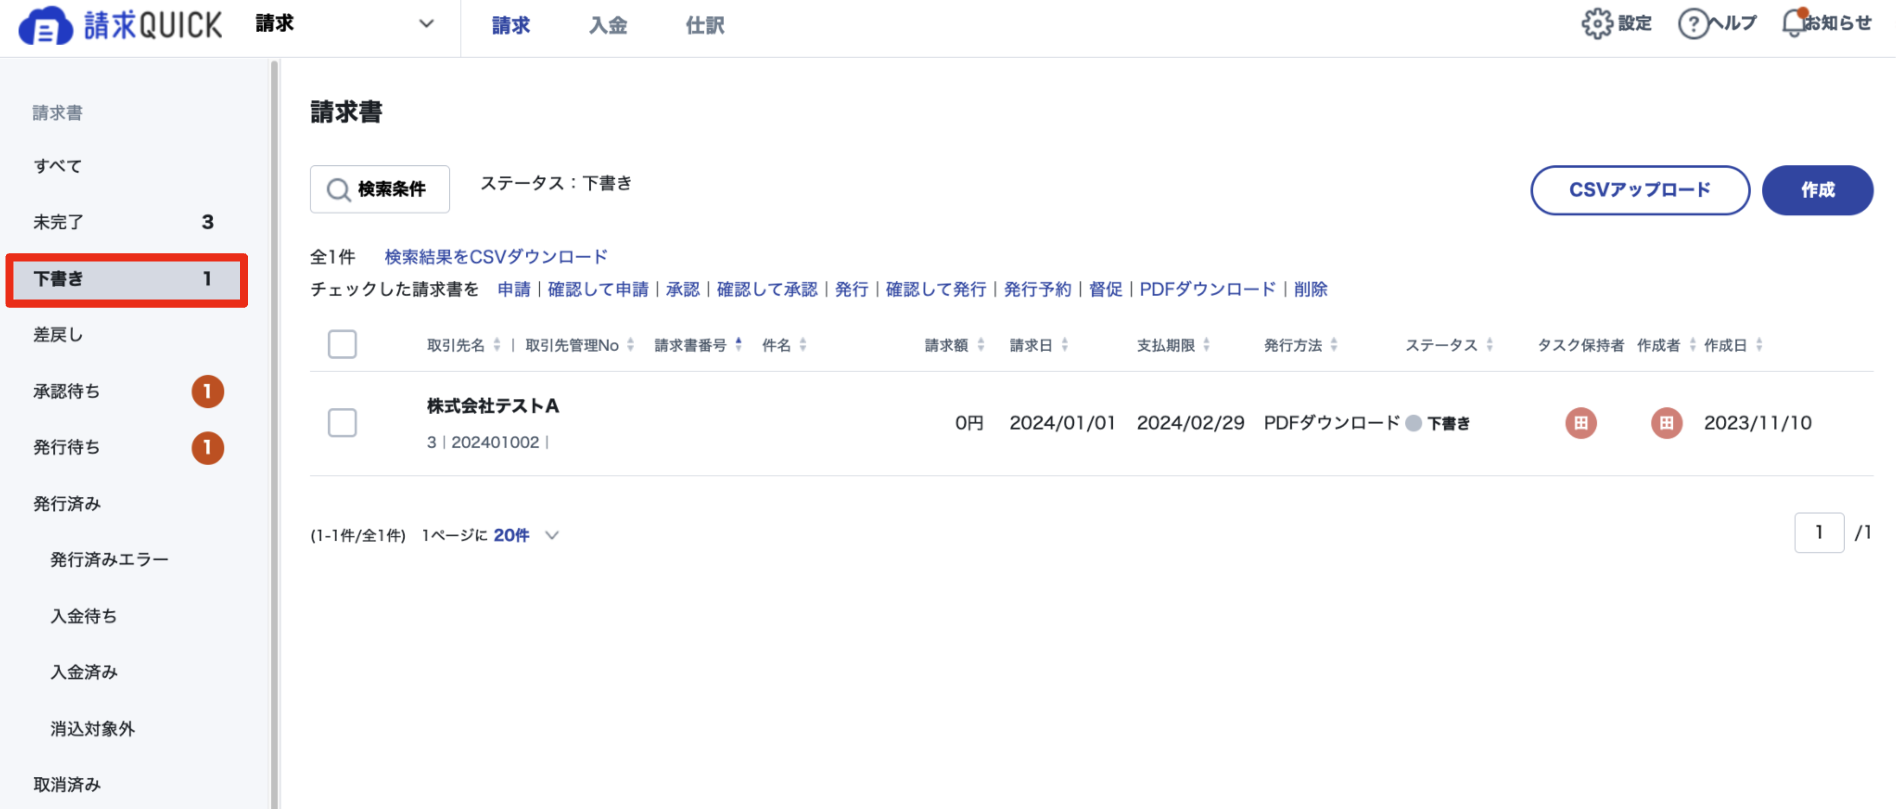Click the 2024/01/01 billing date cell
The width and height of the screenshot is (1900, 809).
[x=1062, y=423]
